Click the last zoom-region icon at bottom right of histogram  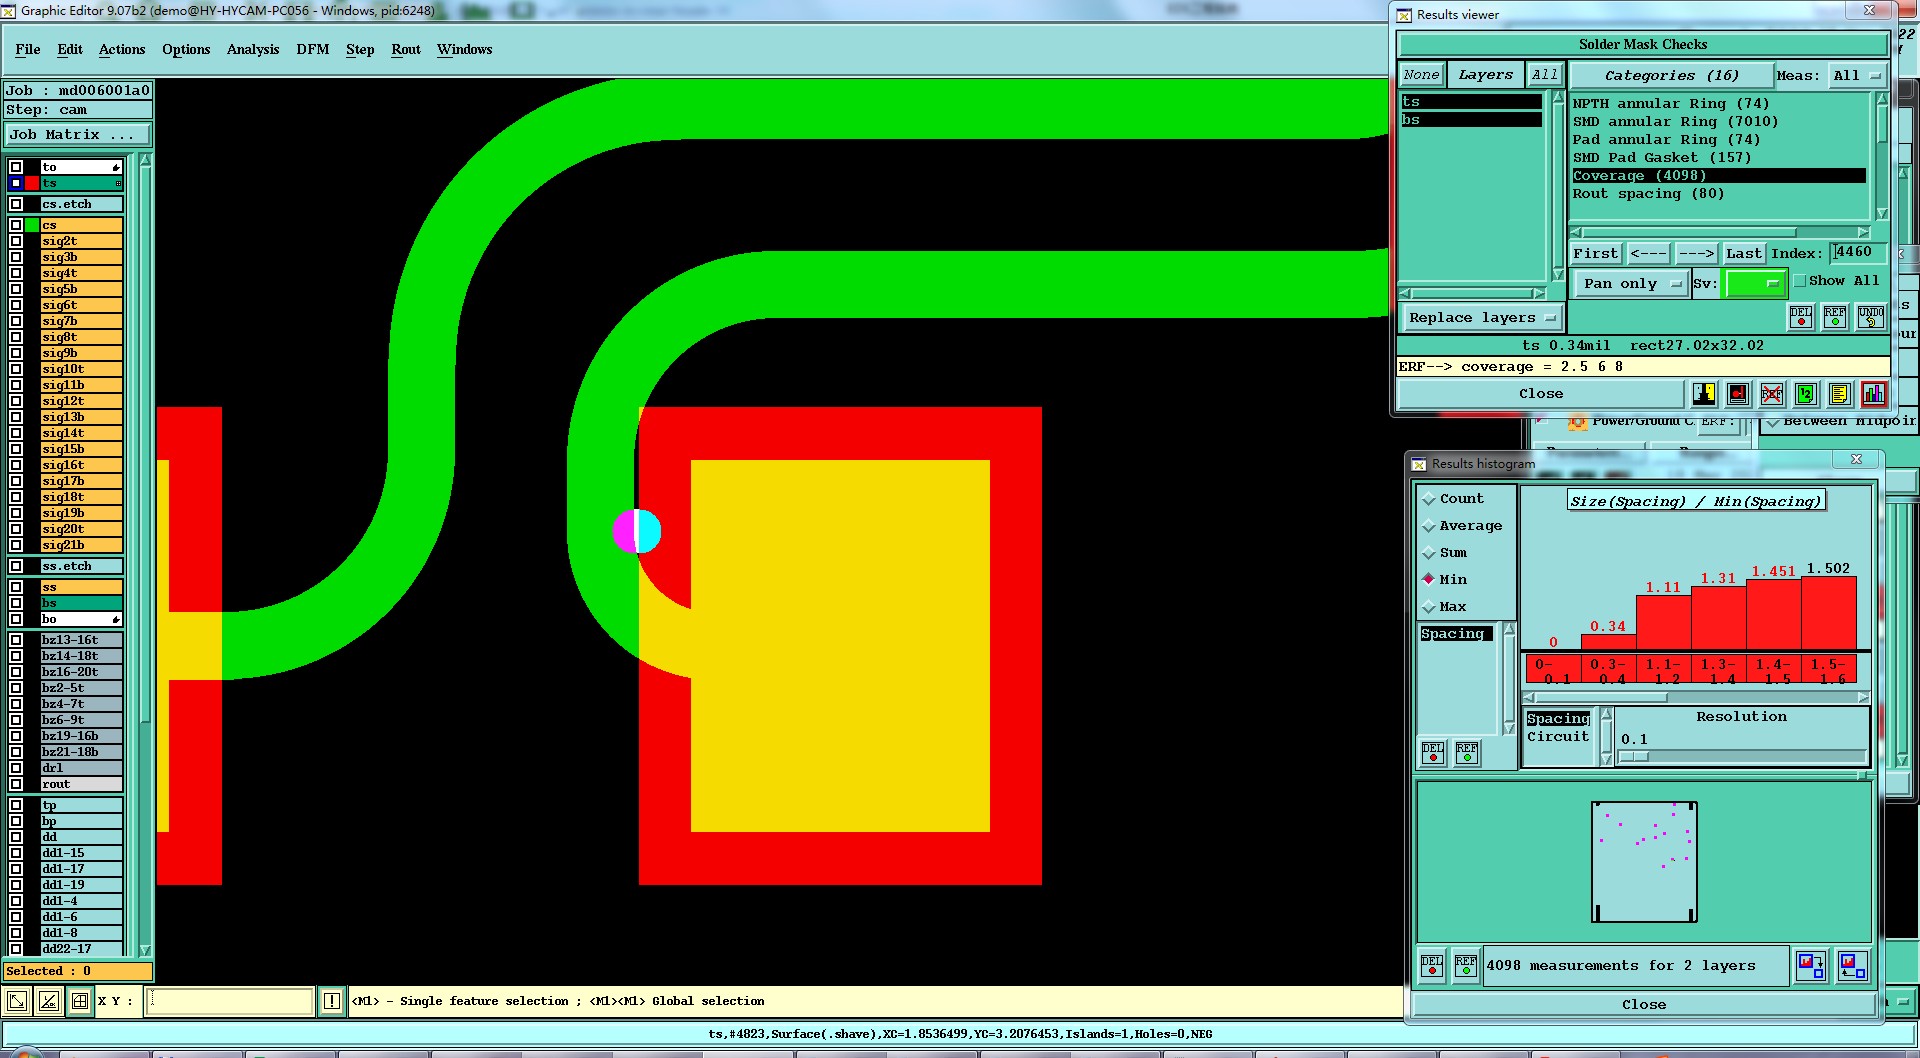(x=1853, y=966)
